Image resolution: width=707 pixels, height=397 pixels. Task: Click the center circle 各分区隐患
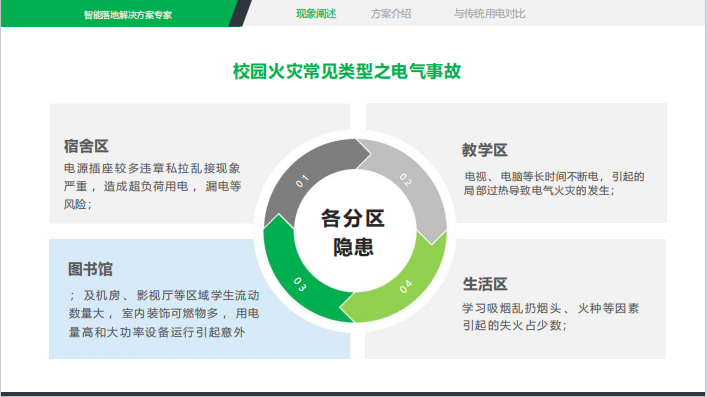(x=353, y=232)
